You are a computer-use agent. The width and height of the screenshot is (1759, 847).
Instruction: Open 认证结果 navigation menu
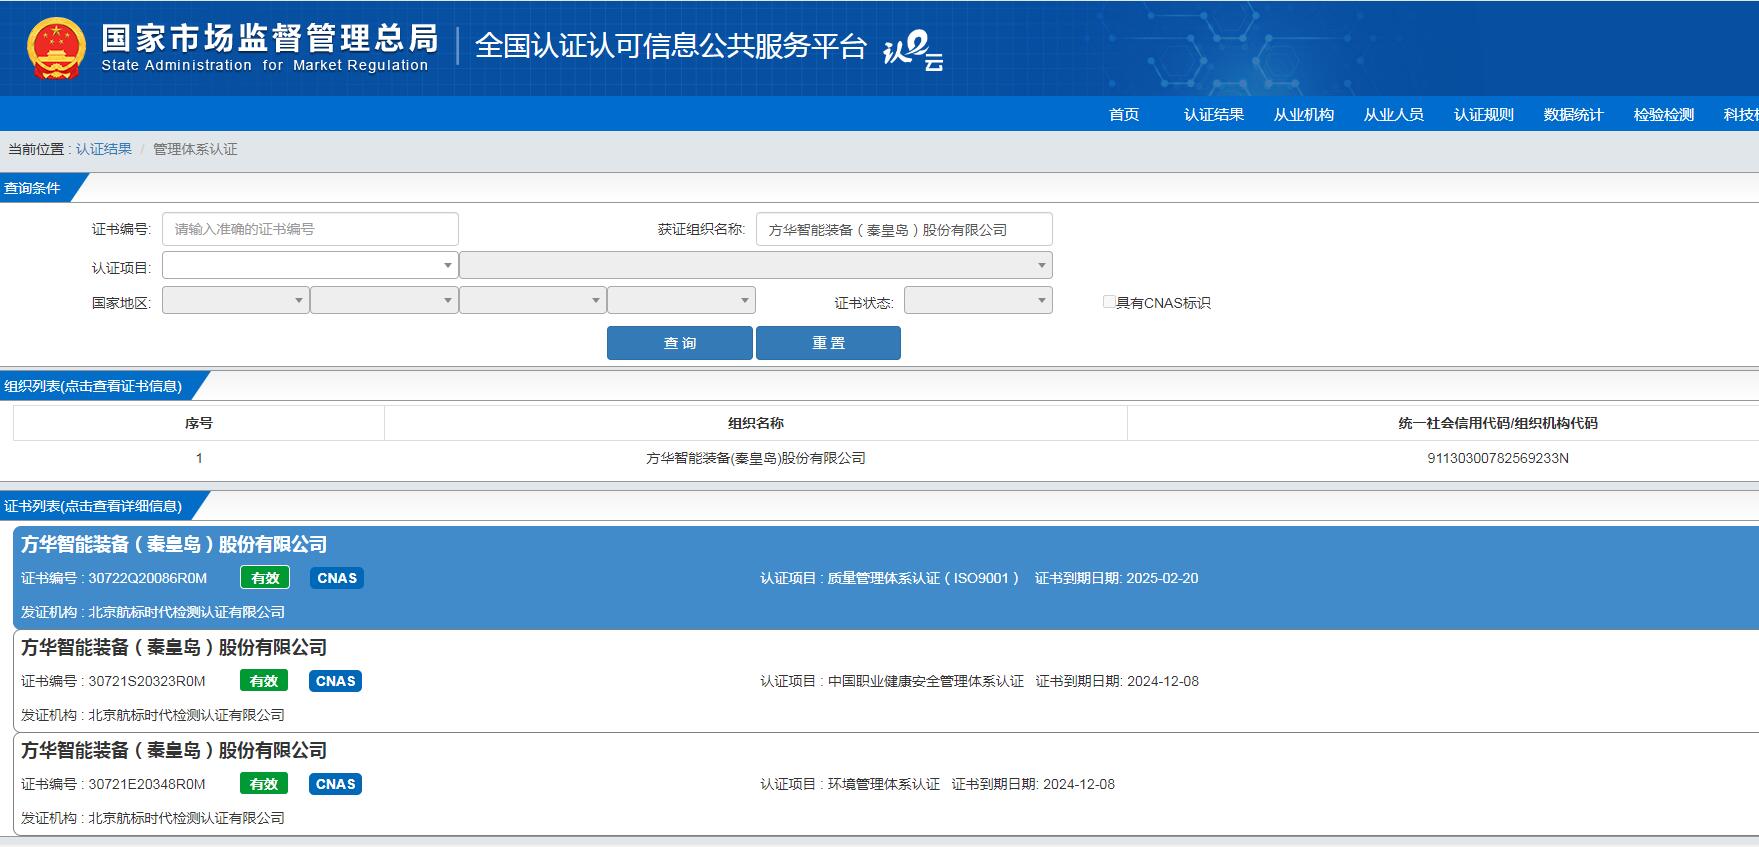pyautogui.click(x=1214, y=114)
